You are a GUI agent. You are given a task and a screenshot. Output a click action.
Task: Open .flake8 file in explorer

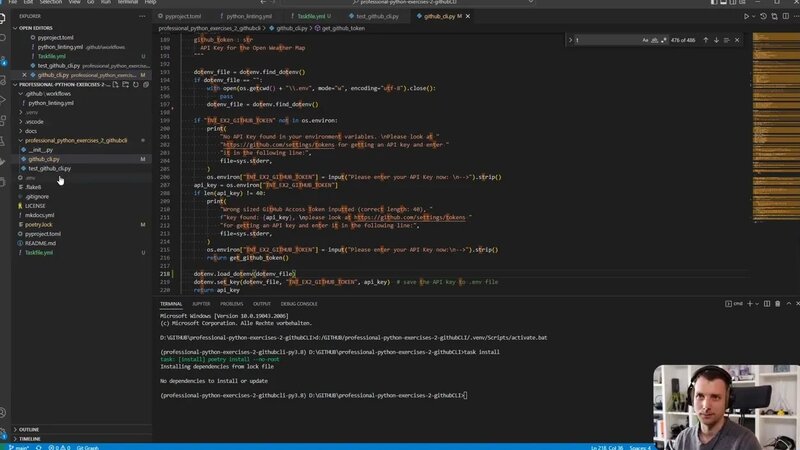82,187
